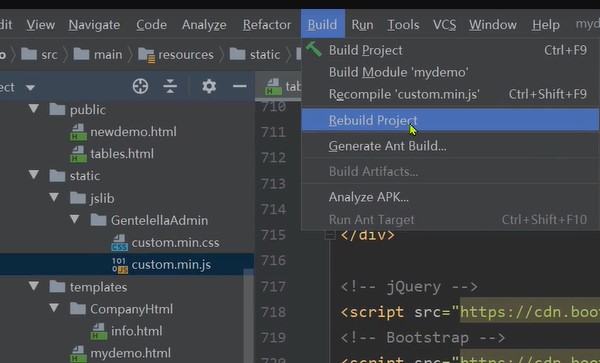Open the Run menu

pos(362,24)
